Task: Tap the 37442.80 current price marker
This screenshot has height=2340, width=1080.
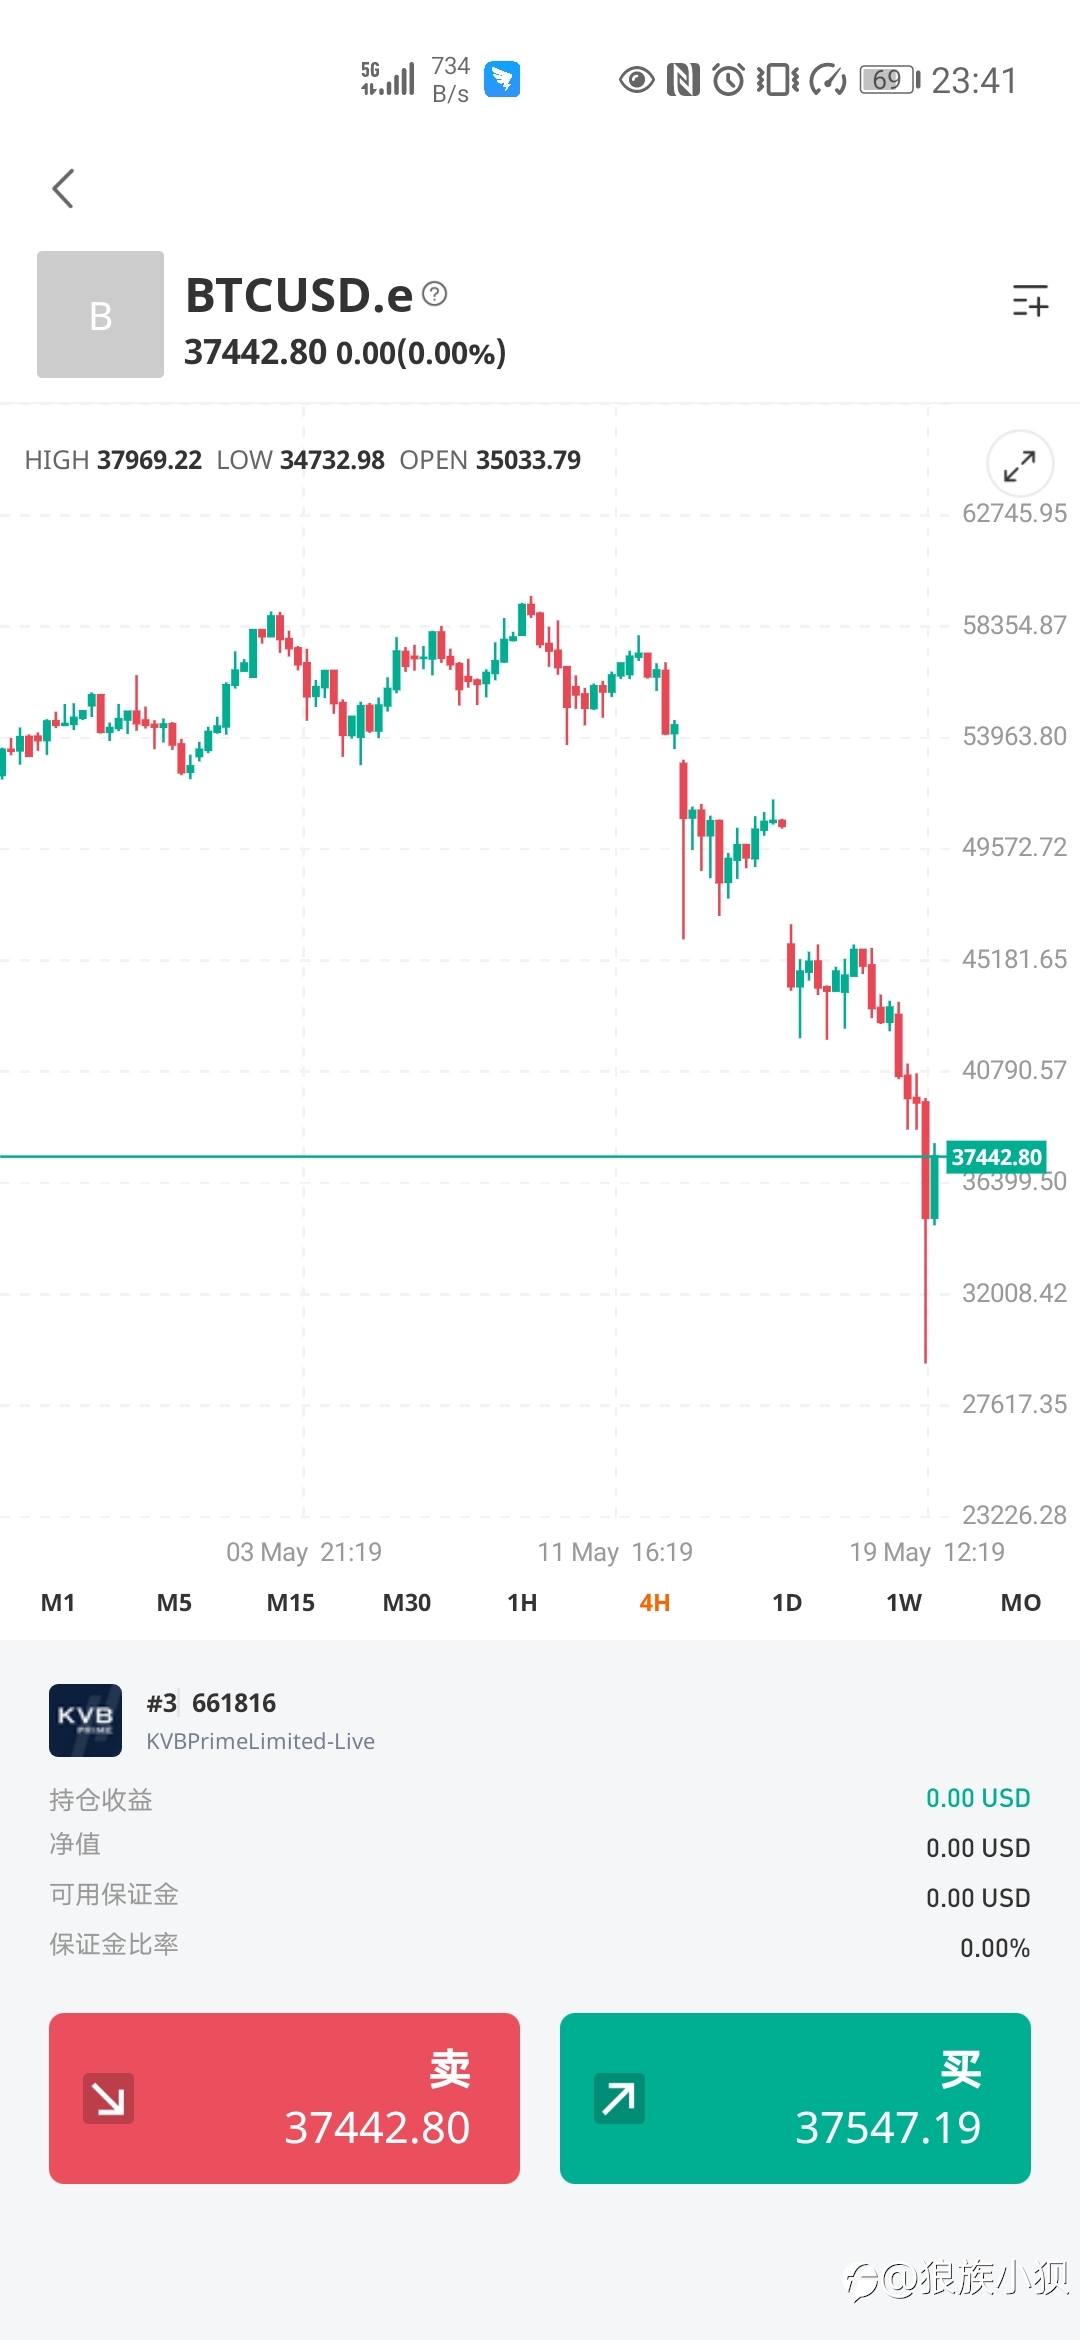Action: [x=996, y=1157]
